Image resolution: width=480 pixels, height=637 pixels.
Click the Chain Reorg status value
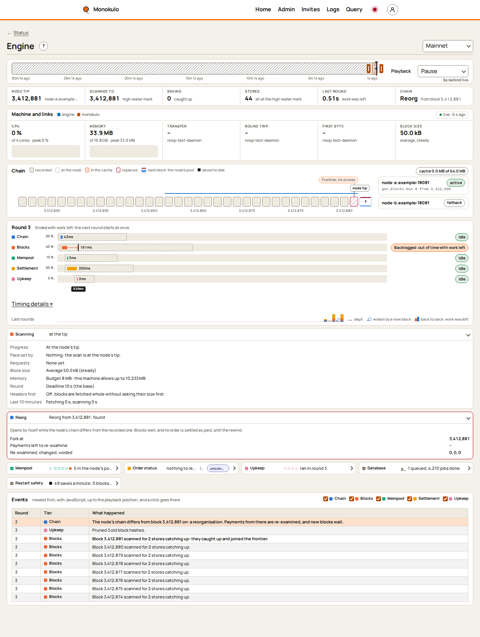409,99
